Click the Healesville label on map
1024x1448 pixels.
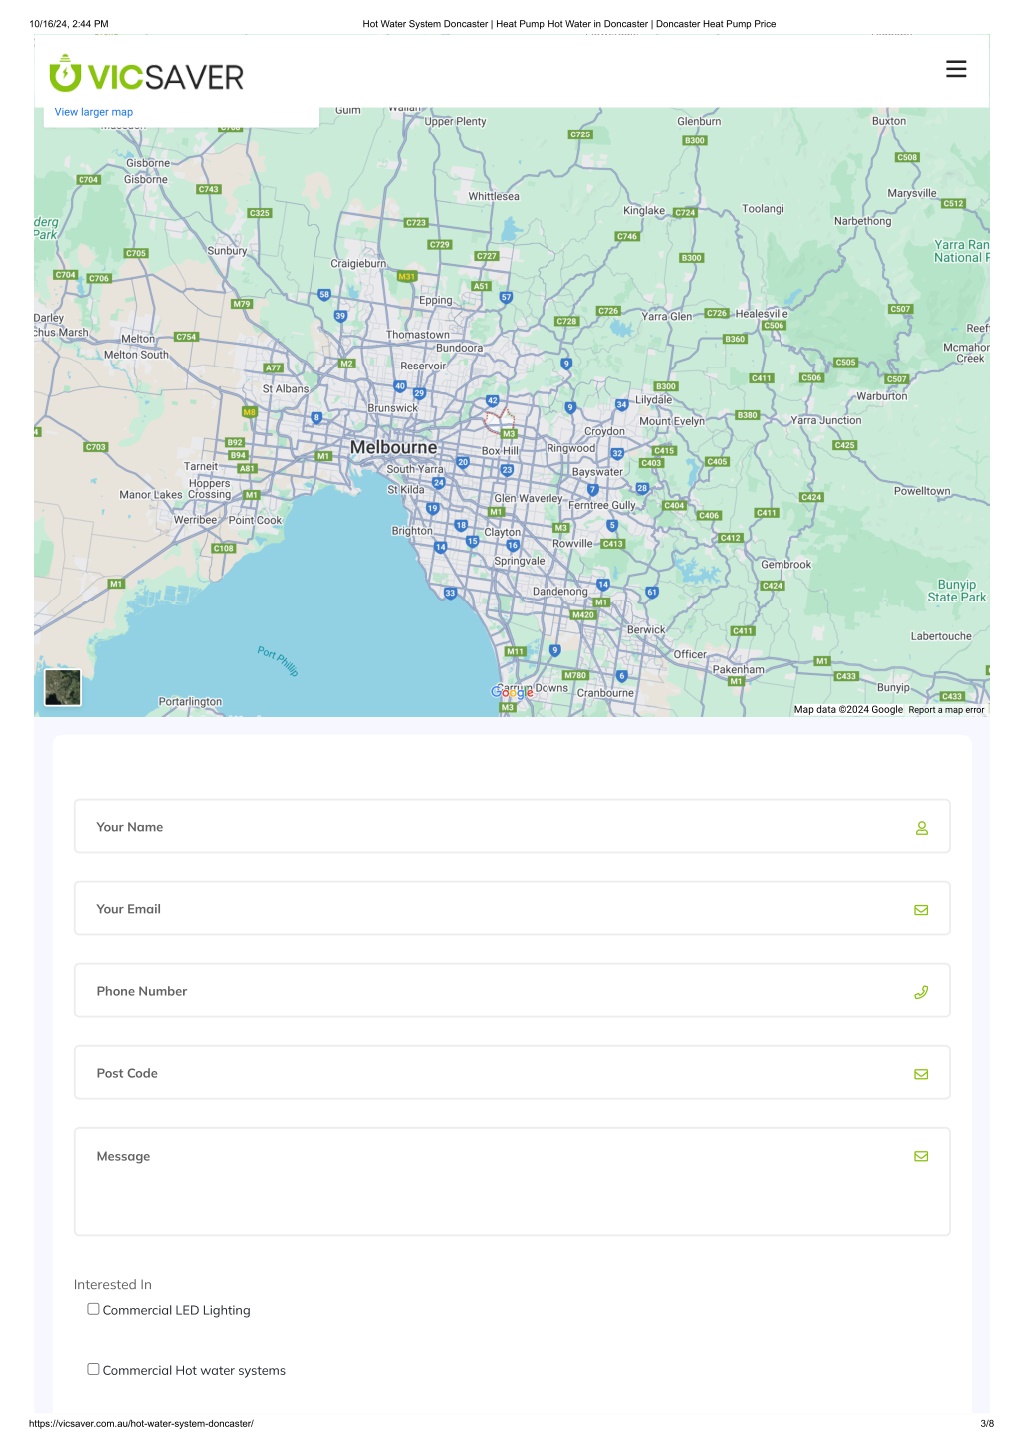[761, 313]
